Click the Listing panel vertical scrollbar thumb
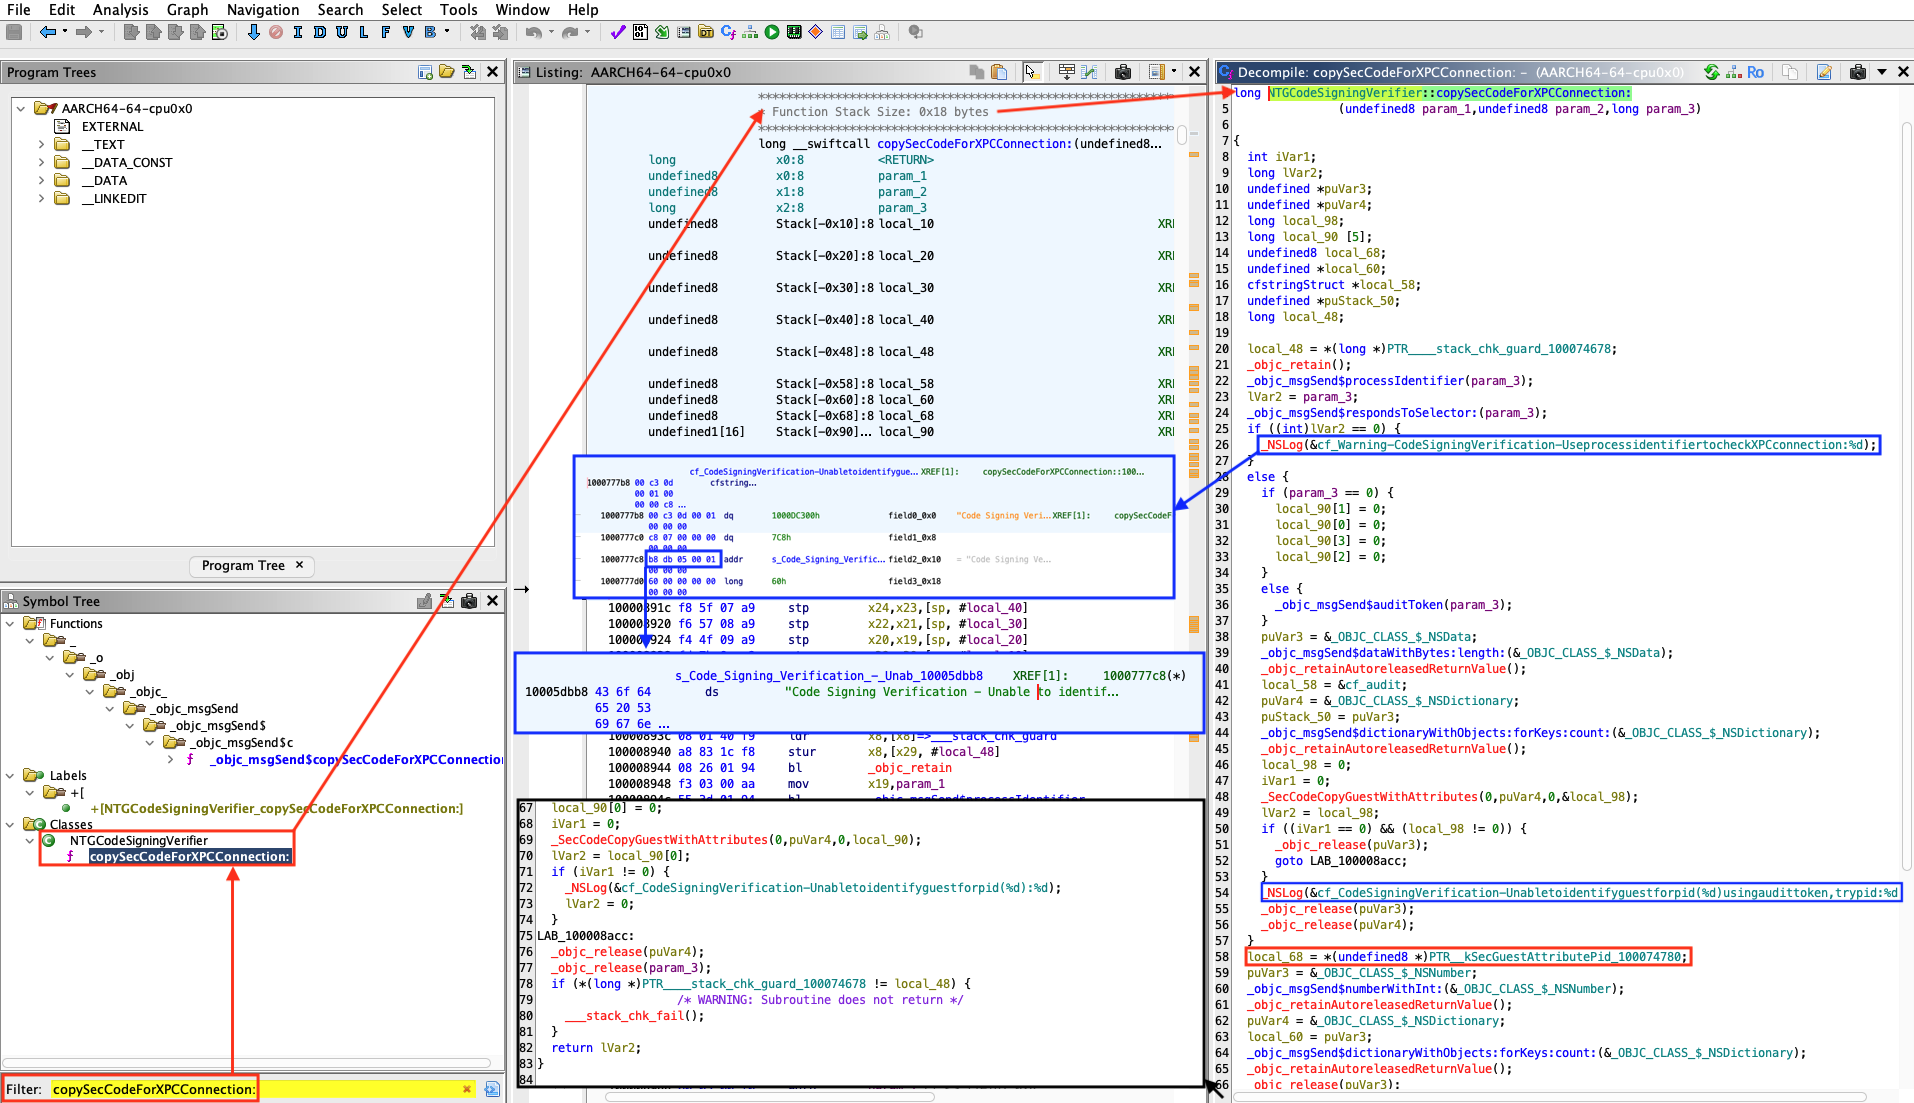Screen dimensions: 1914x1103 pos(1182,135)
